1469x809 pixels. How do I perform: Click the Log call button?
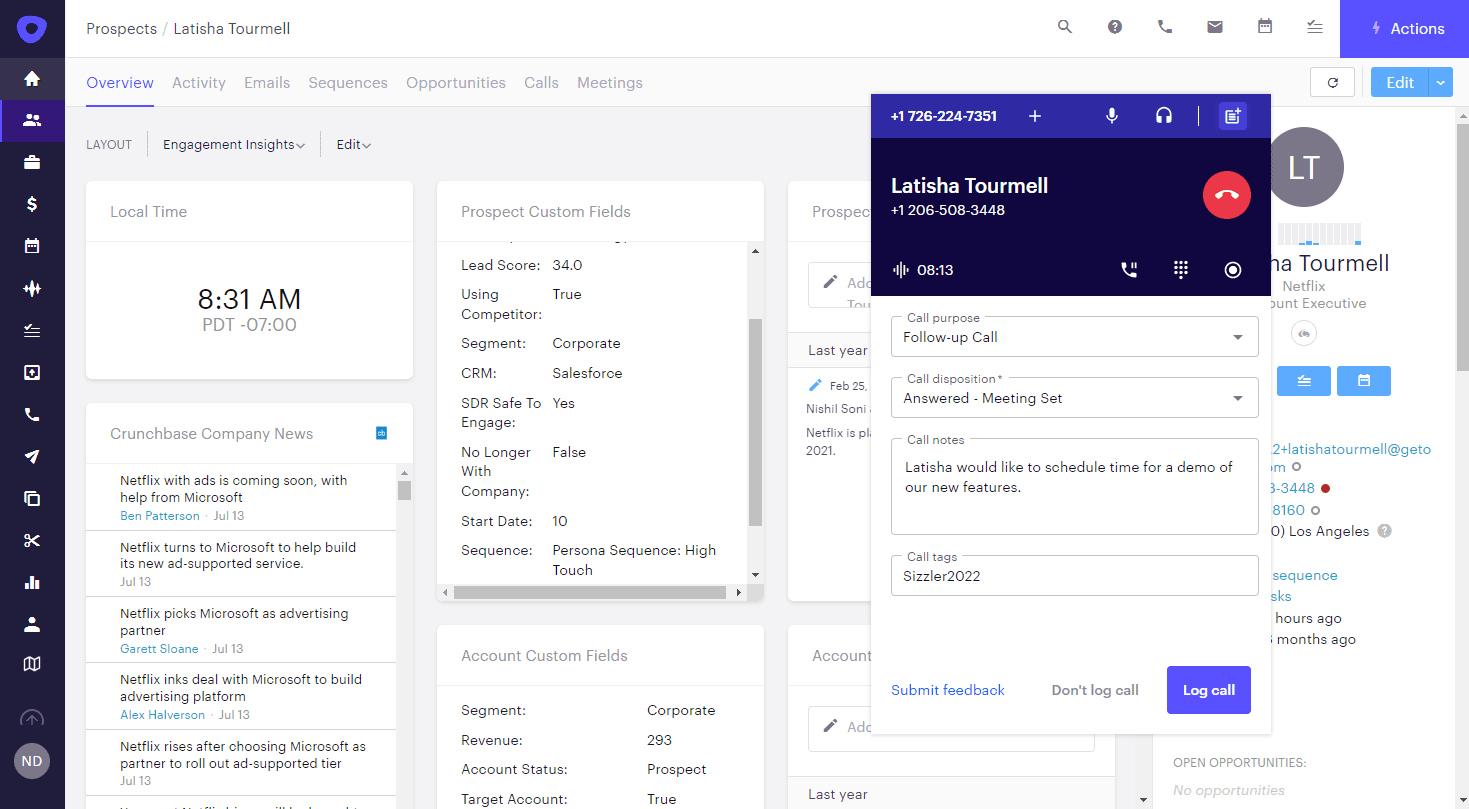(1208, 690)
